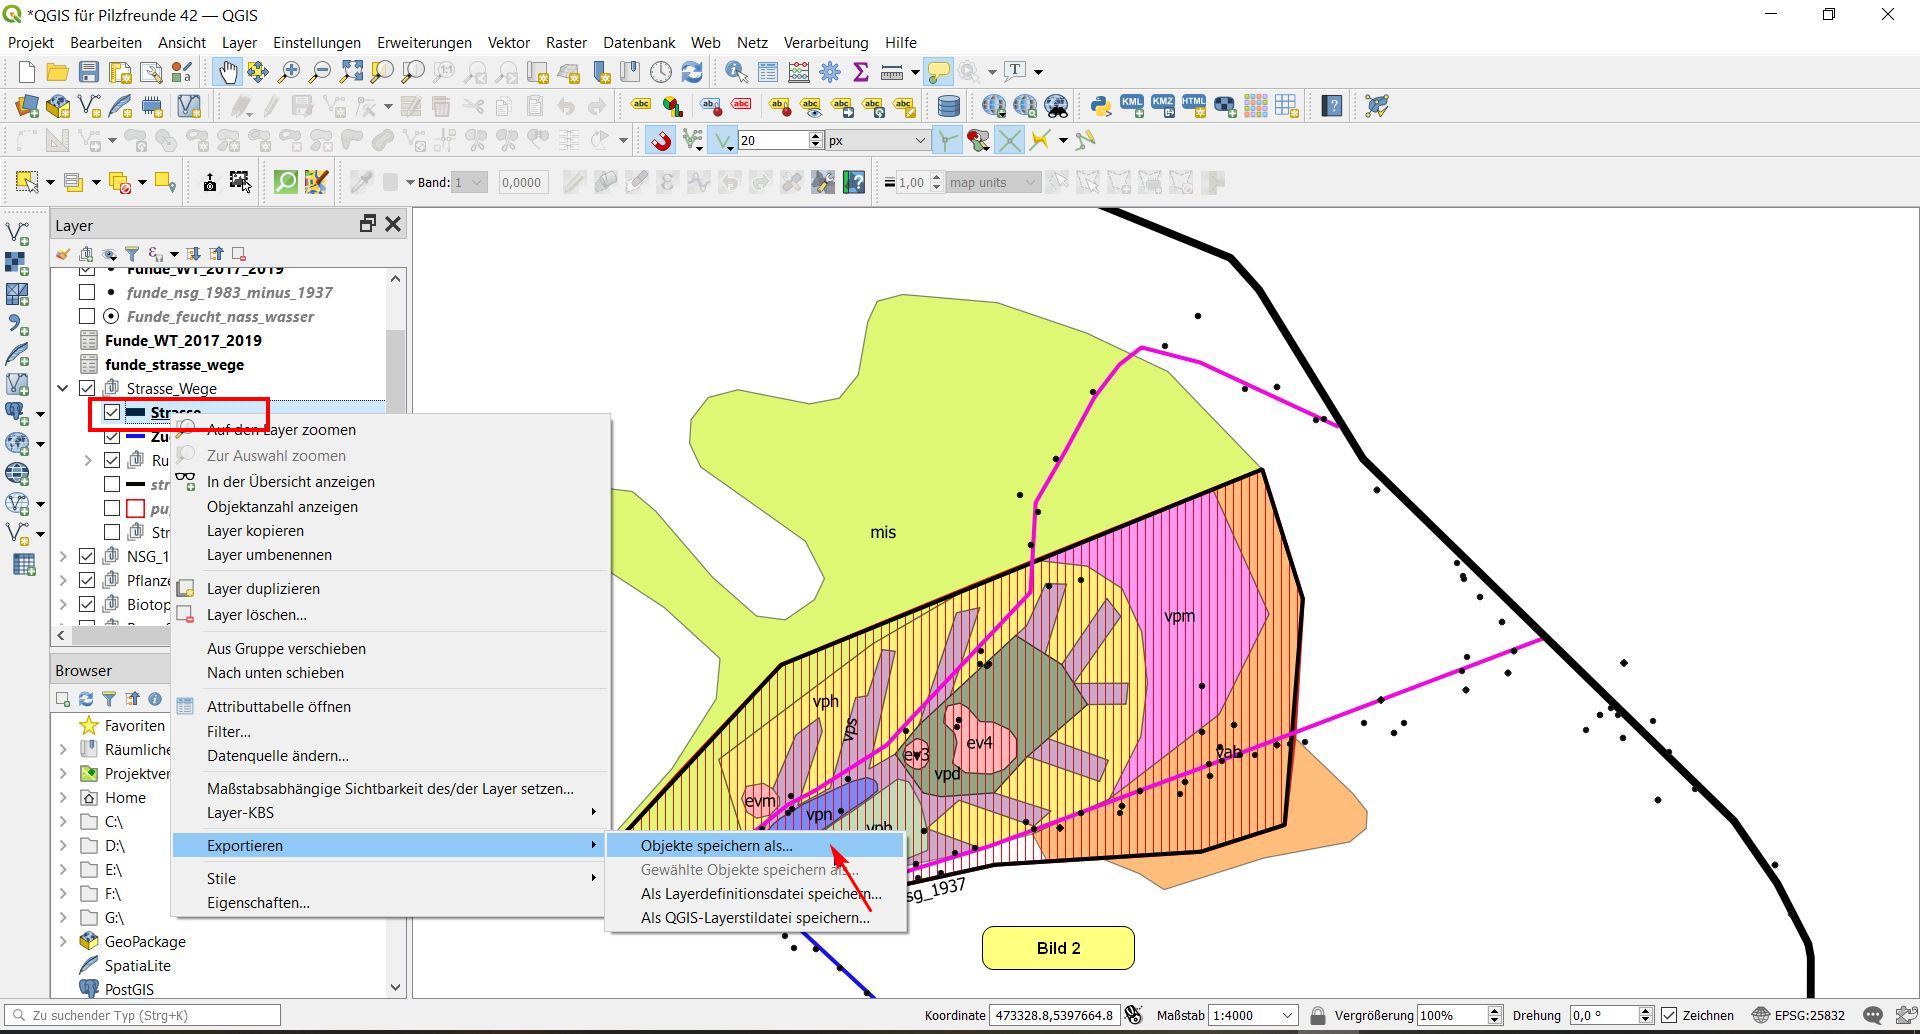Select 'Attributtabelle öffnen' in context menu
The image size is (1920, 1034).
coord(278,707)
